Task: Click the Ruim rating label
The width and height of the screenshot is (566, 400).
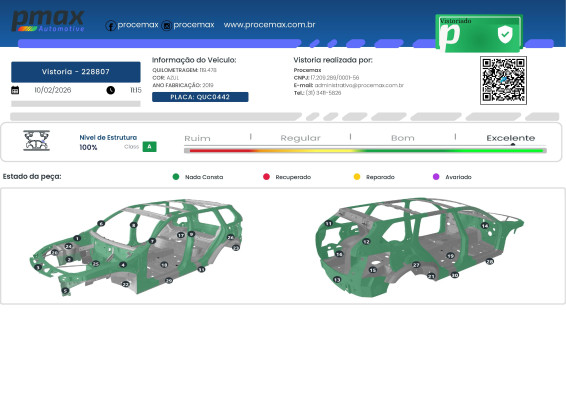Action: point(197,138)
